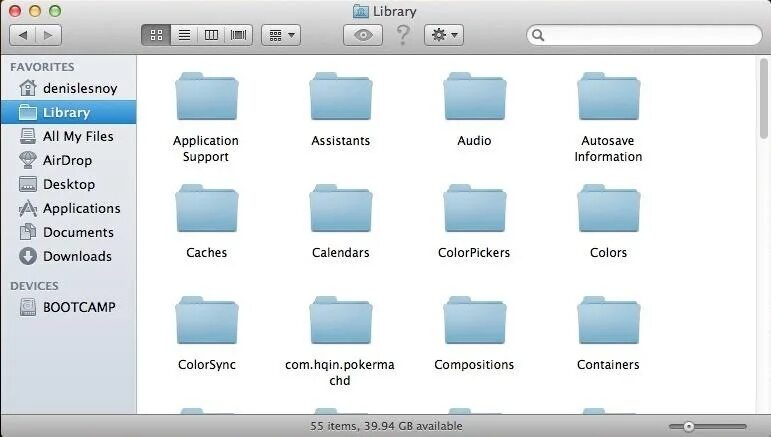This screenshot has height=437, width=771.
Task: Go to Desktop in sidebar
Action: point(68,184)
